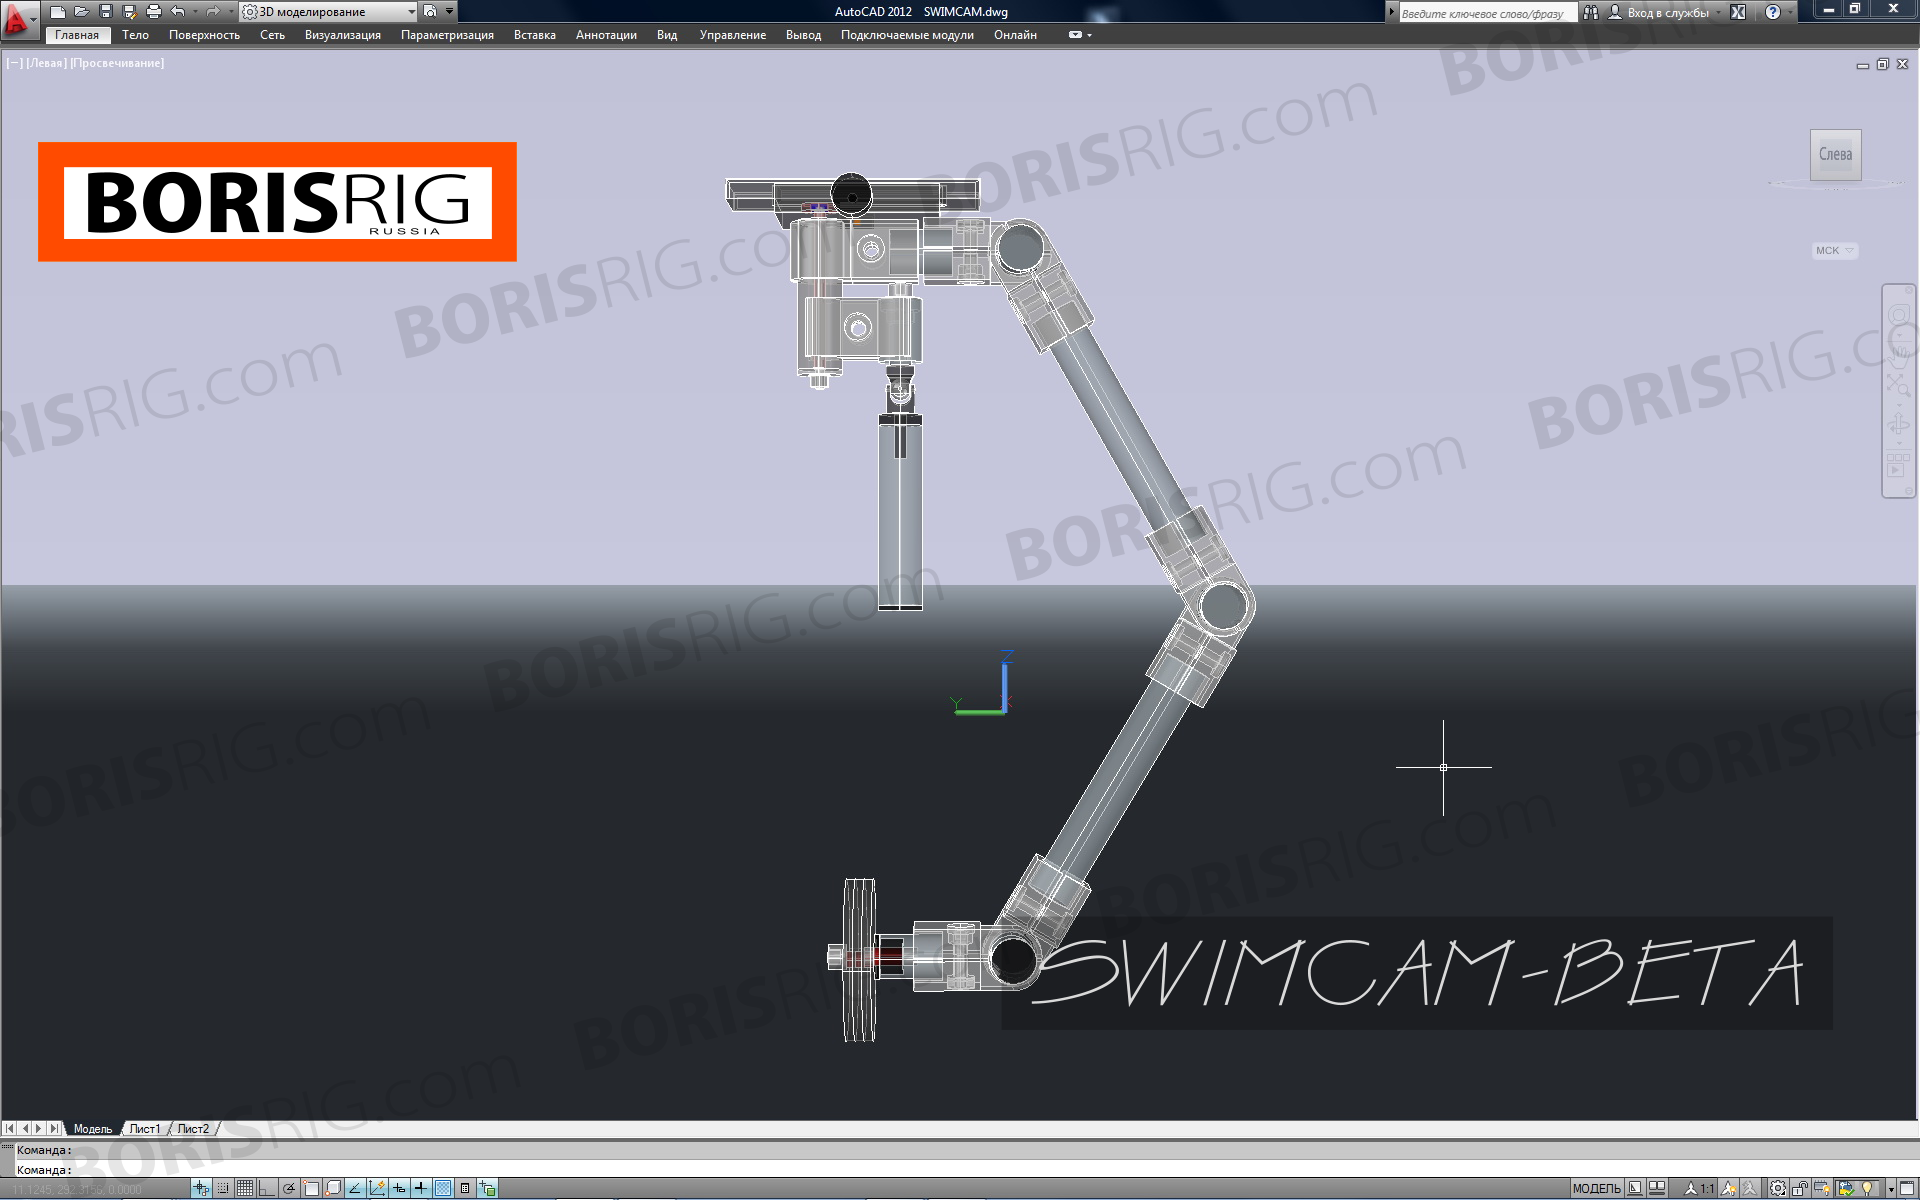Open the Вывод ribbon tab
This screenshot has height=1200, width=1920.
pos(803,35)
